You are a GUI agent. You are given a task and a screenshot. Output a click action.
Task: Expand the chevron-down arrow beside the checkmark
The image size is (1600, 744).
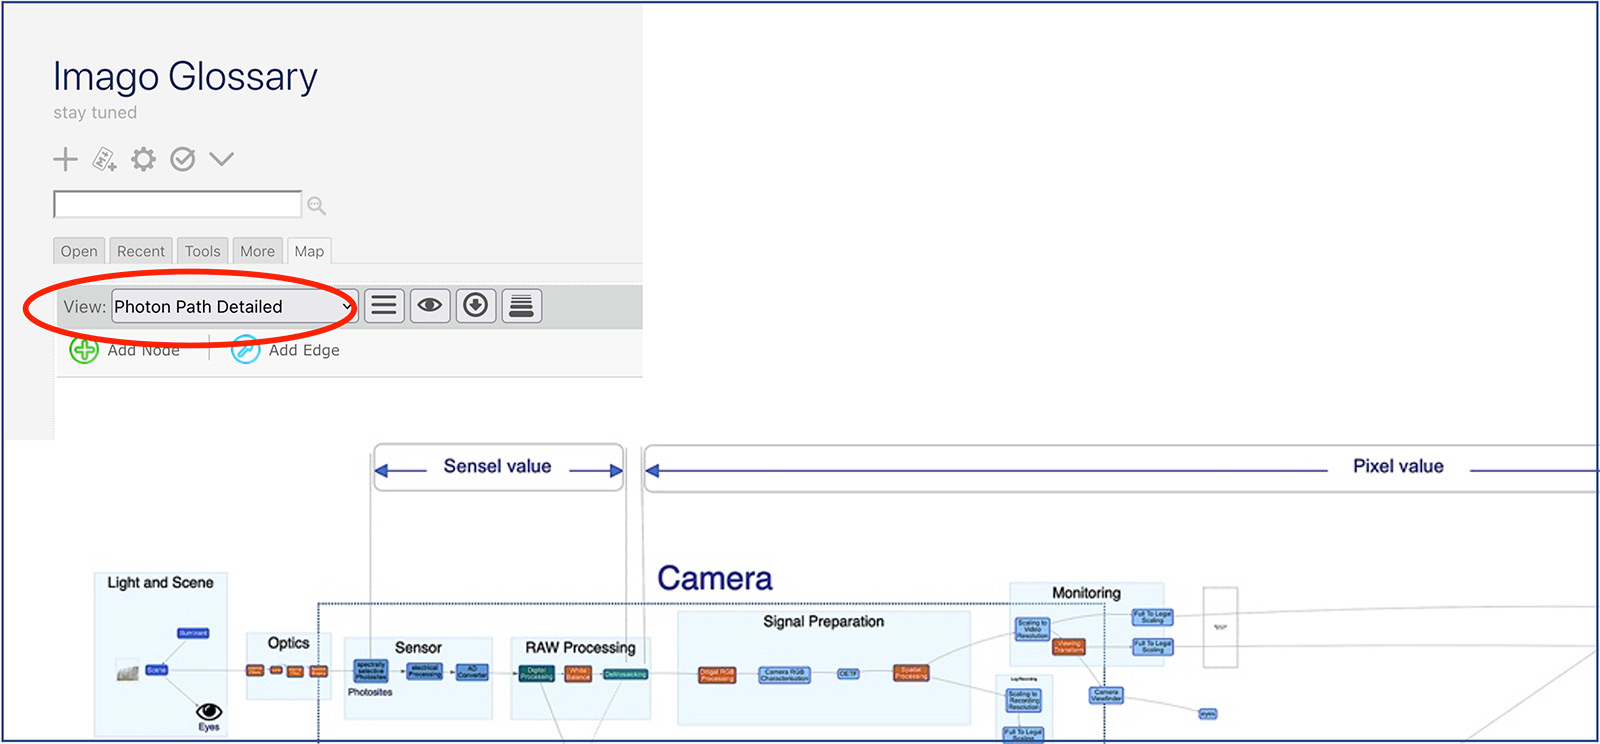(222, 159)
